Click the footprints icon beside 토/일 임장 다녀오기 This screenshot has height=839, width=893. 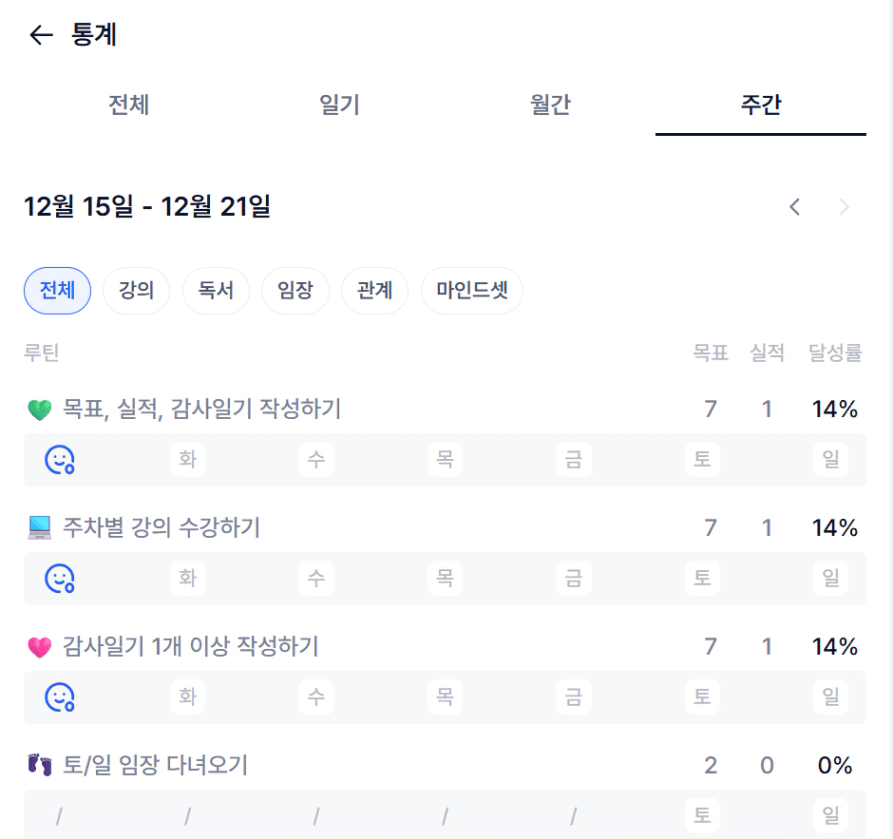tap(39, 766)
